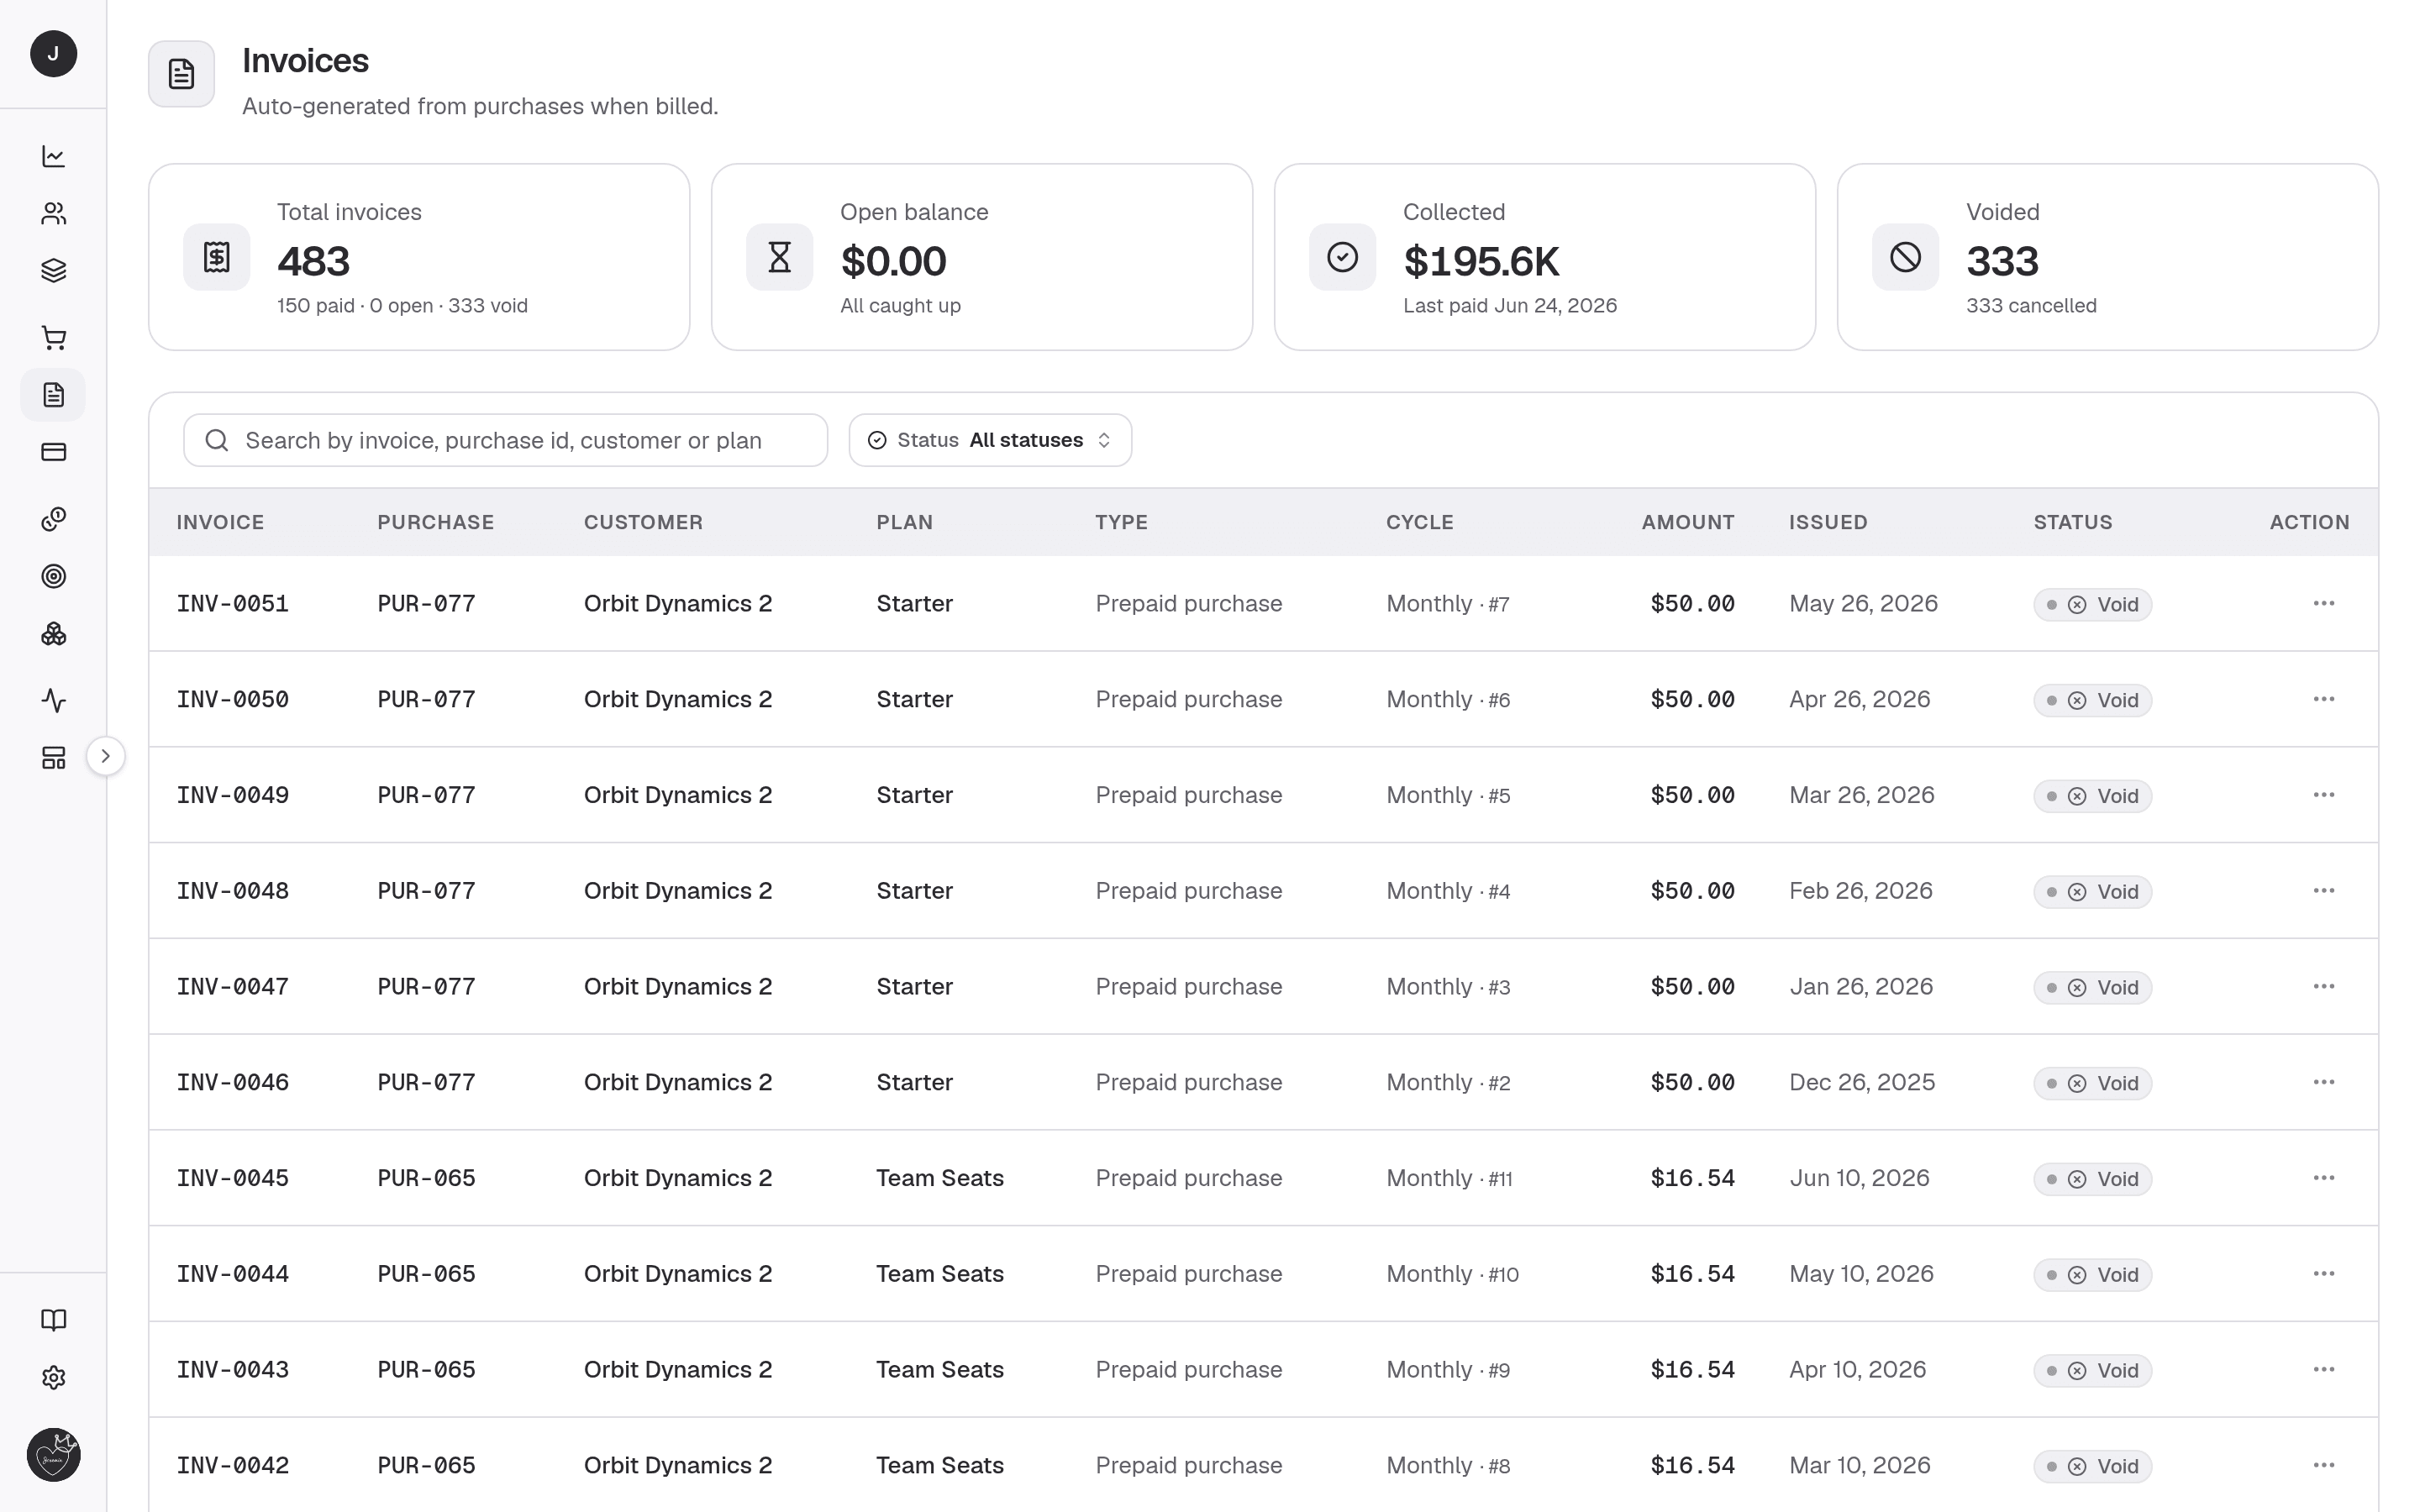This screenshot has width=2420, height=1512.
Task: Click the 333 cancelled caption
Action: point(2031,306)
